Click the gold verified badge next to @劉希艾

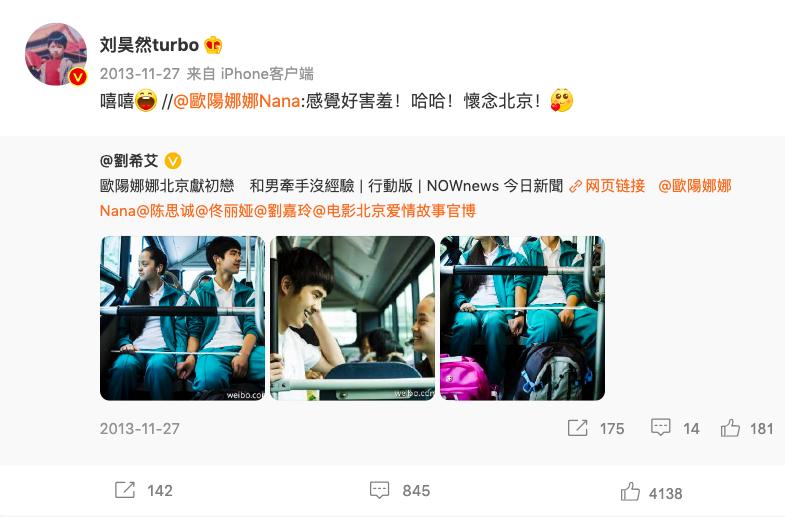[x=173, y=161]
